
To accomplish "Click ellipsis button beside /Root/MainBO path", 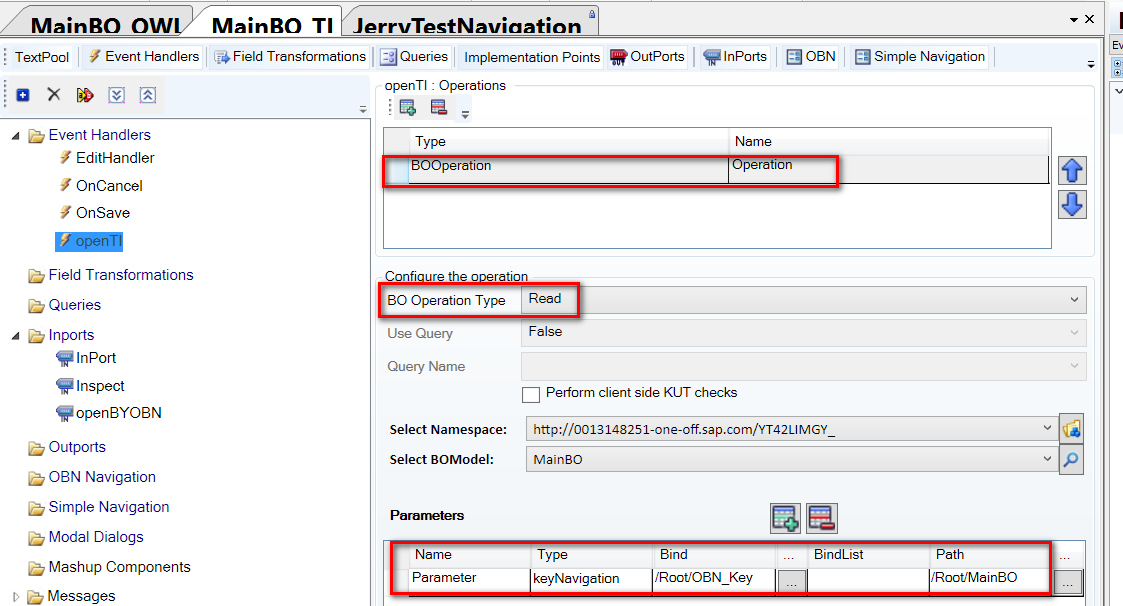I will pos(1067,582).
